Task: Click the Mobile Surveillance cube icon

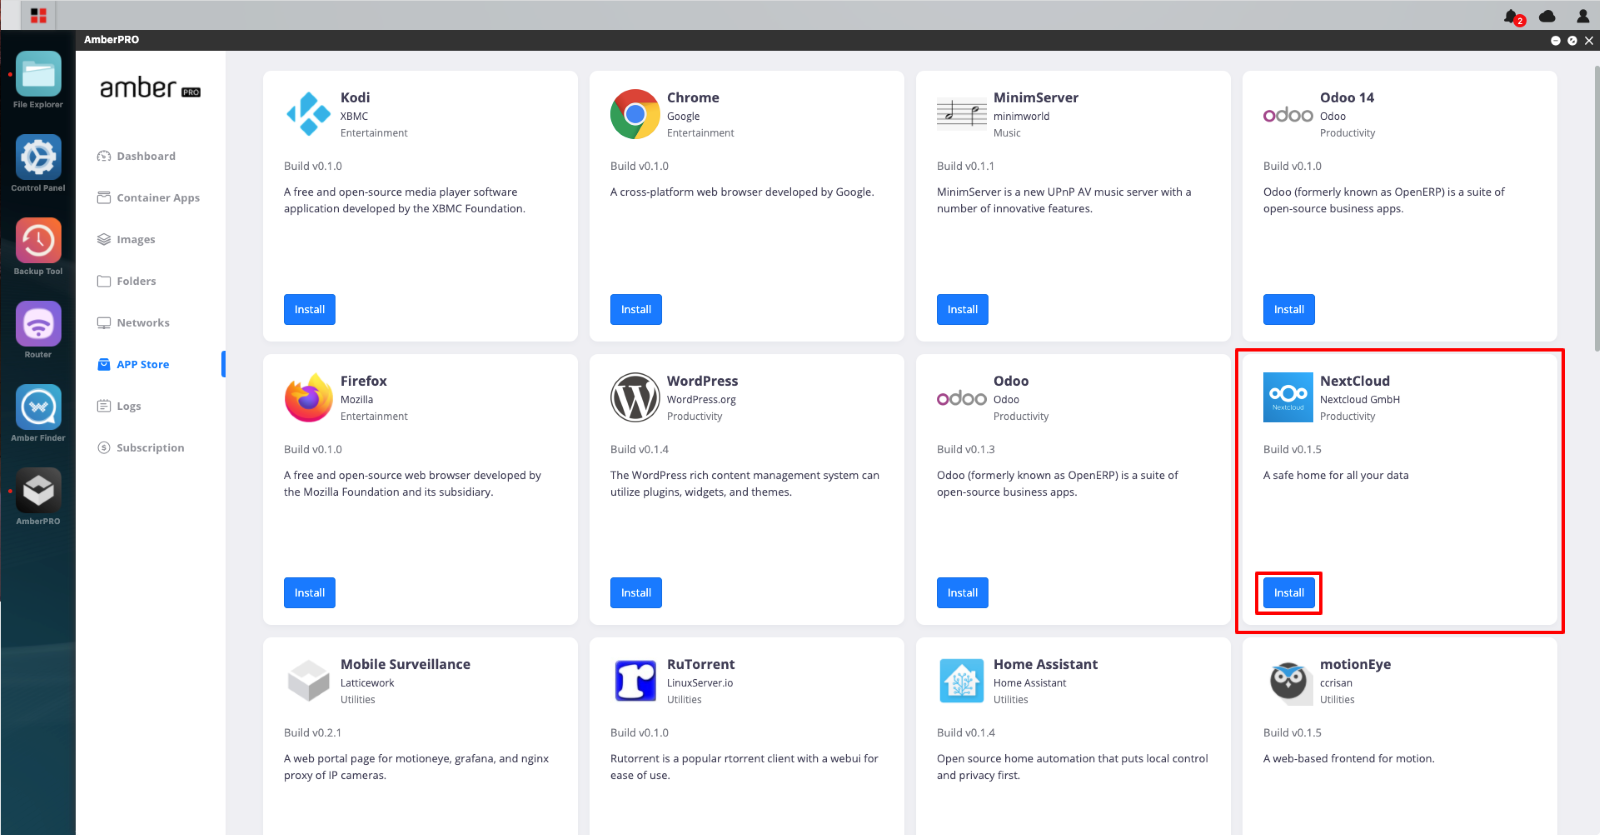Action: pyautogui.click(x=309, y=681)
